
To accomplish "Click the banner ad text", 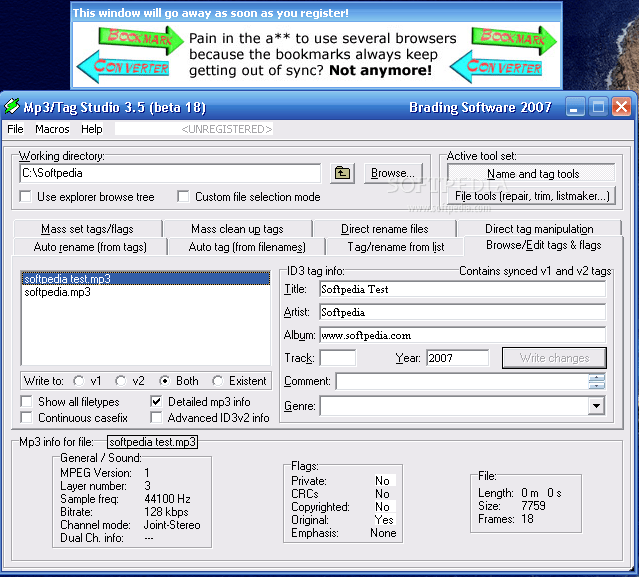I will (x=322, y=54).
